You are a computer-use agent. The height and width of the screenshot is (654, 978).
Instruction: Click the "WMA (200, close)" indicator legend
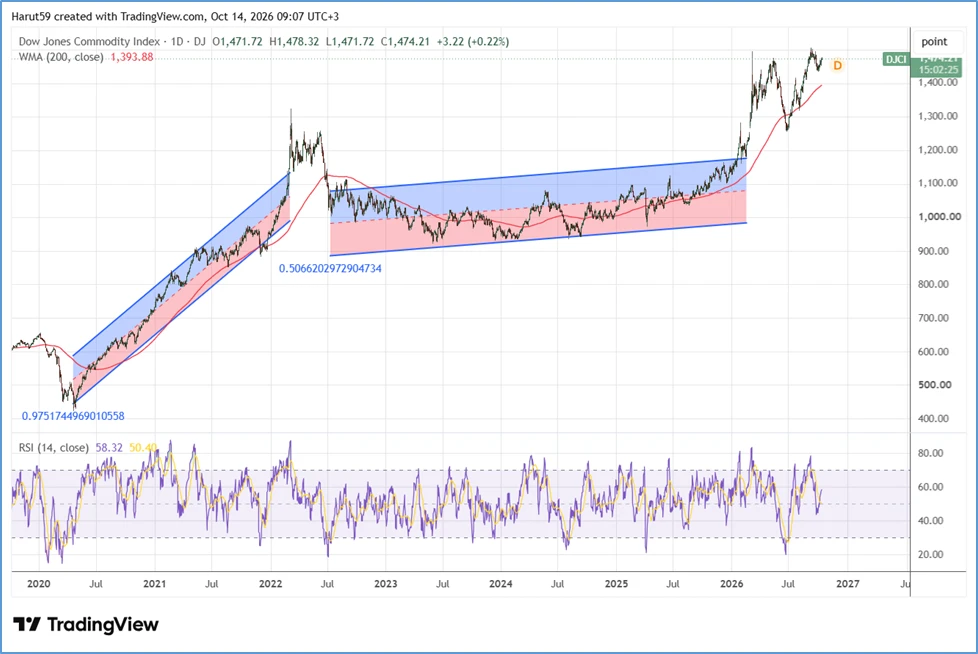coord(61,57)
